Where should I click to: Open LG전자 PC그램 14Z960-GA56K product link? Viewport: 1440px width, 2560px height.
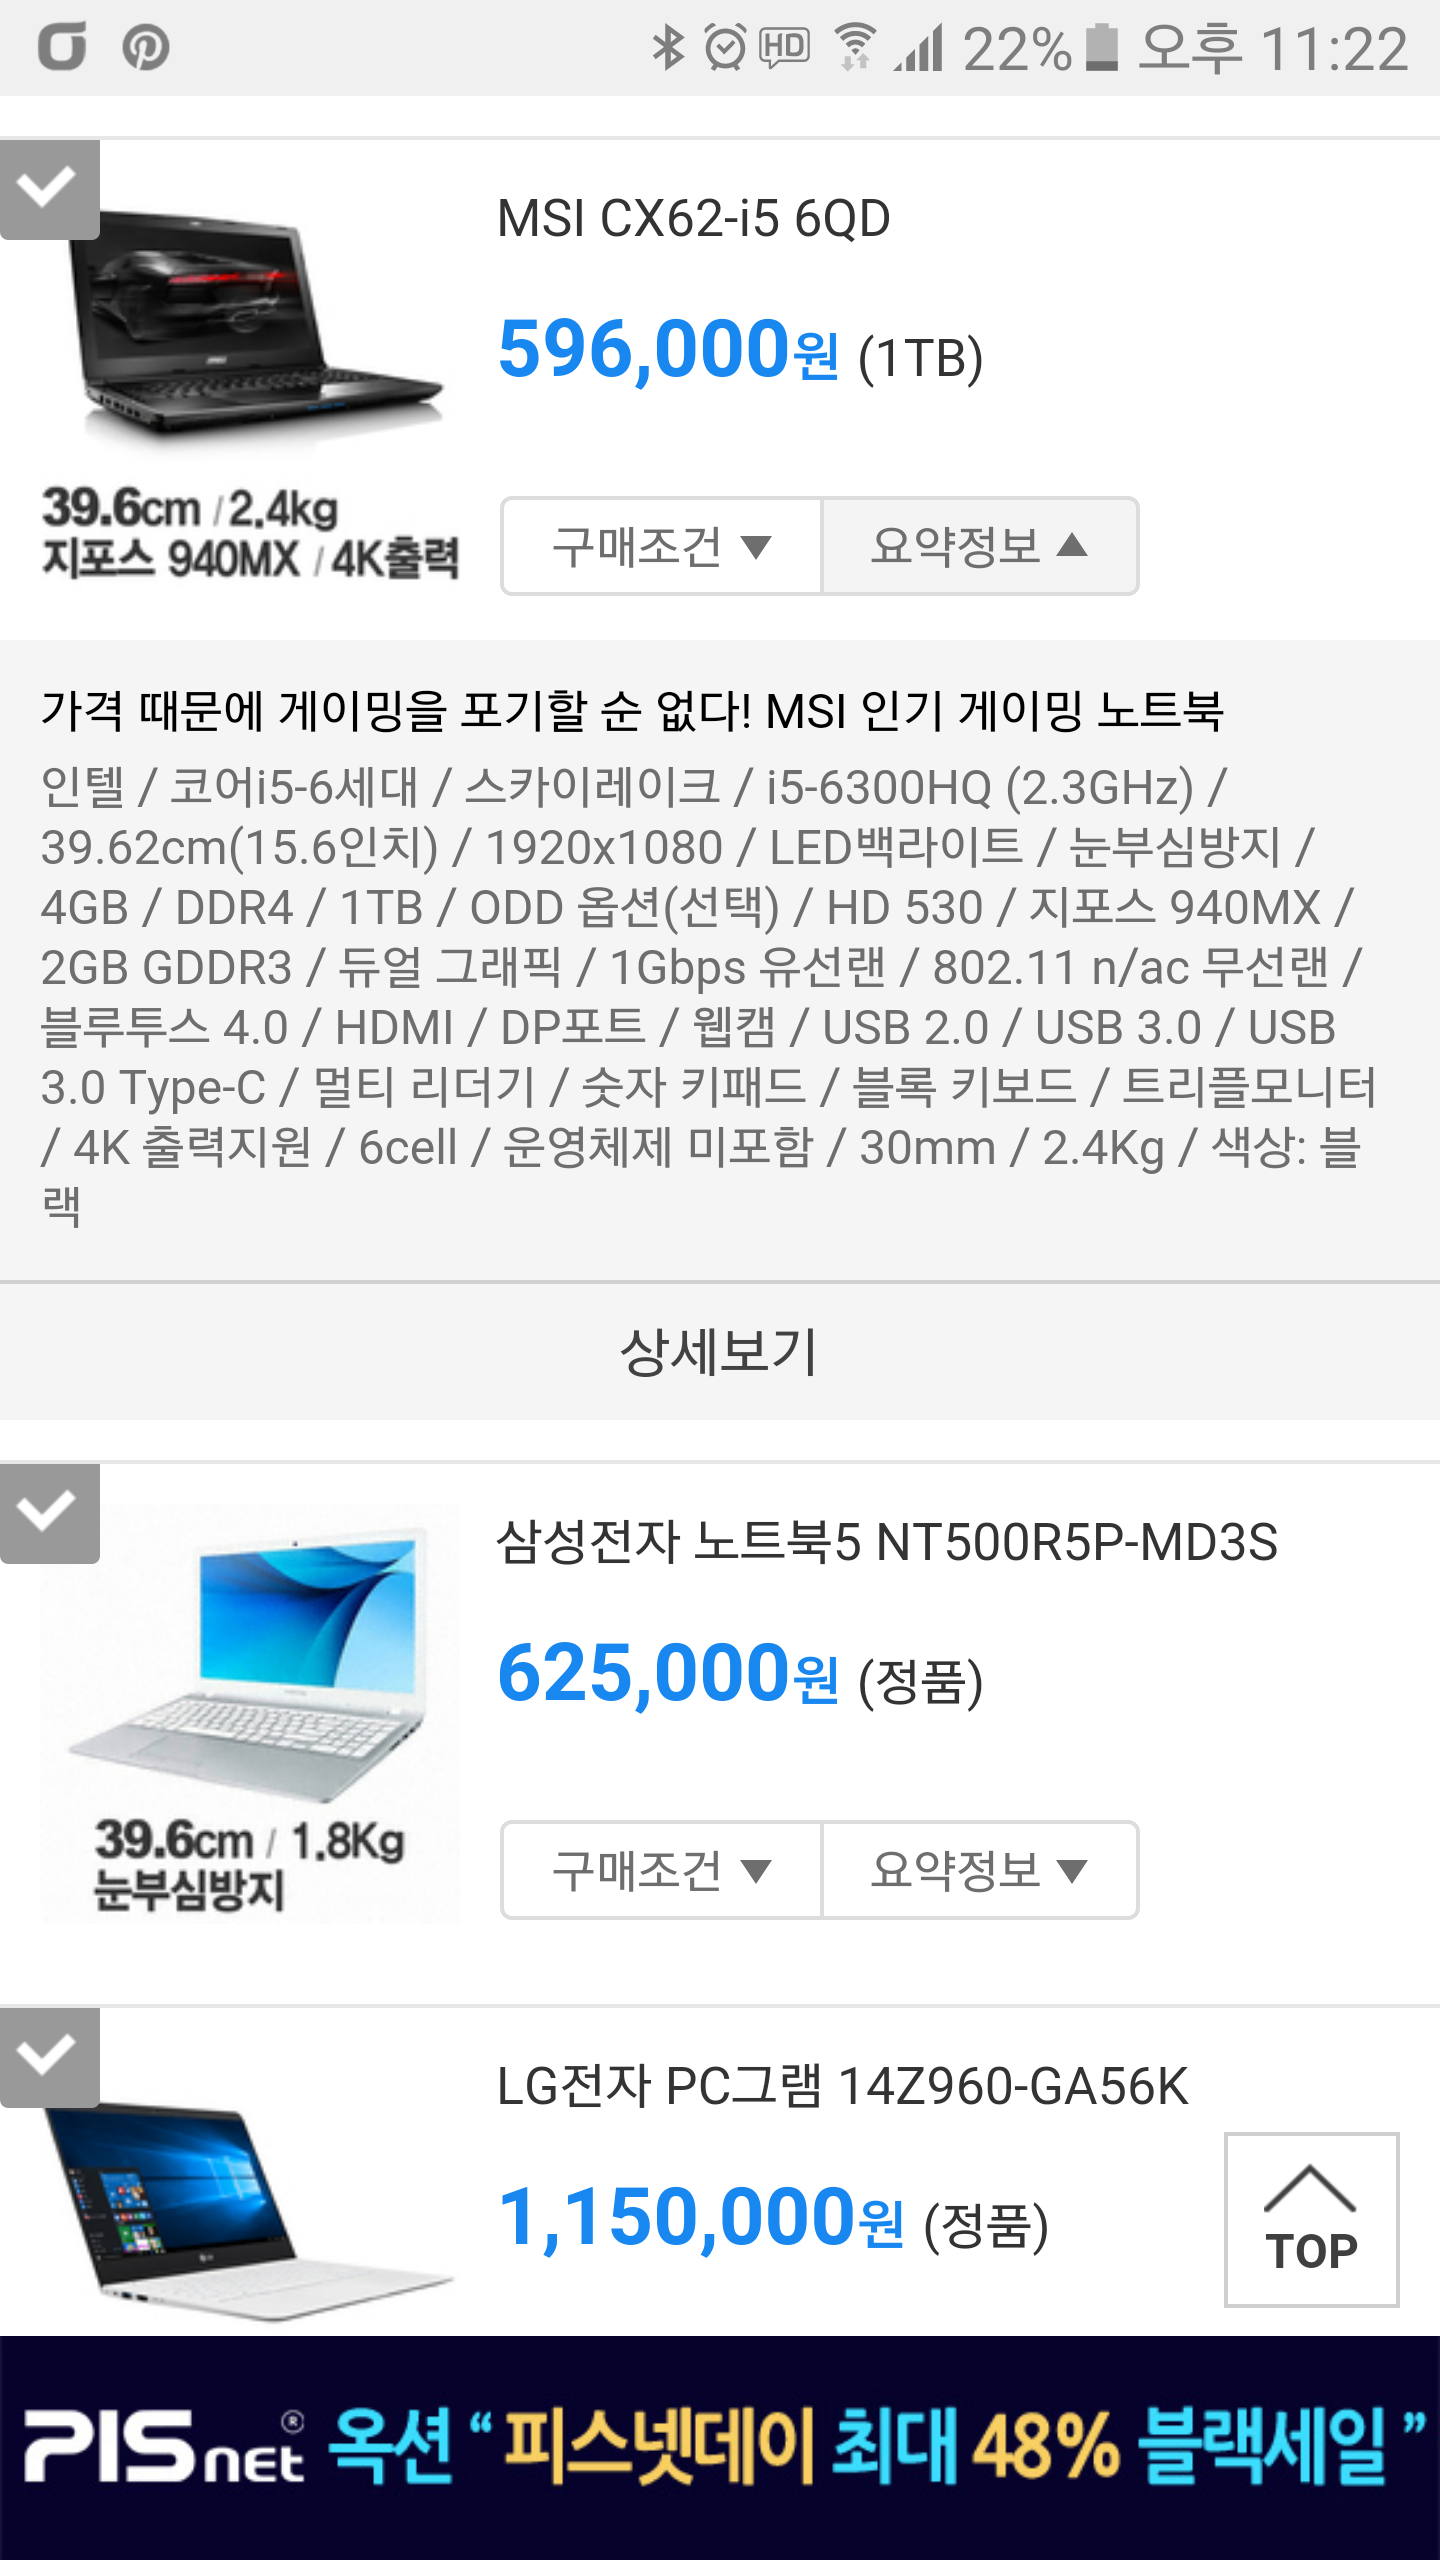tap(843, 2086)
